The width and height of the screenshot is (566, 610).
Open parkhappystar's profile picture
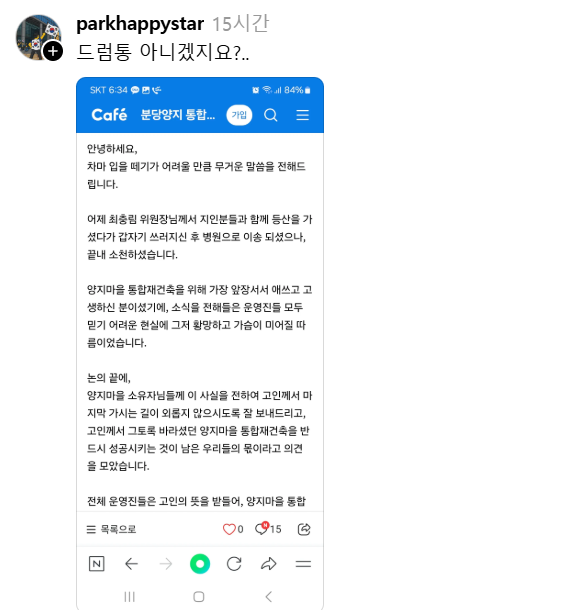click(38, 37)
